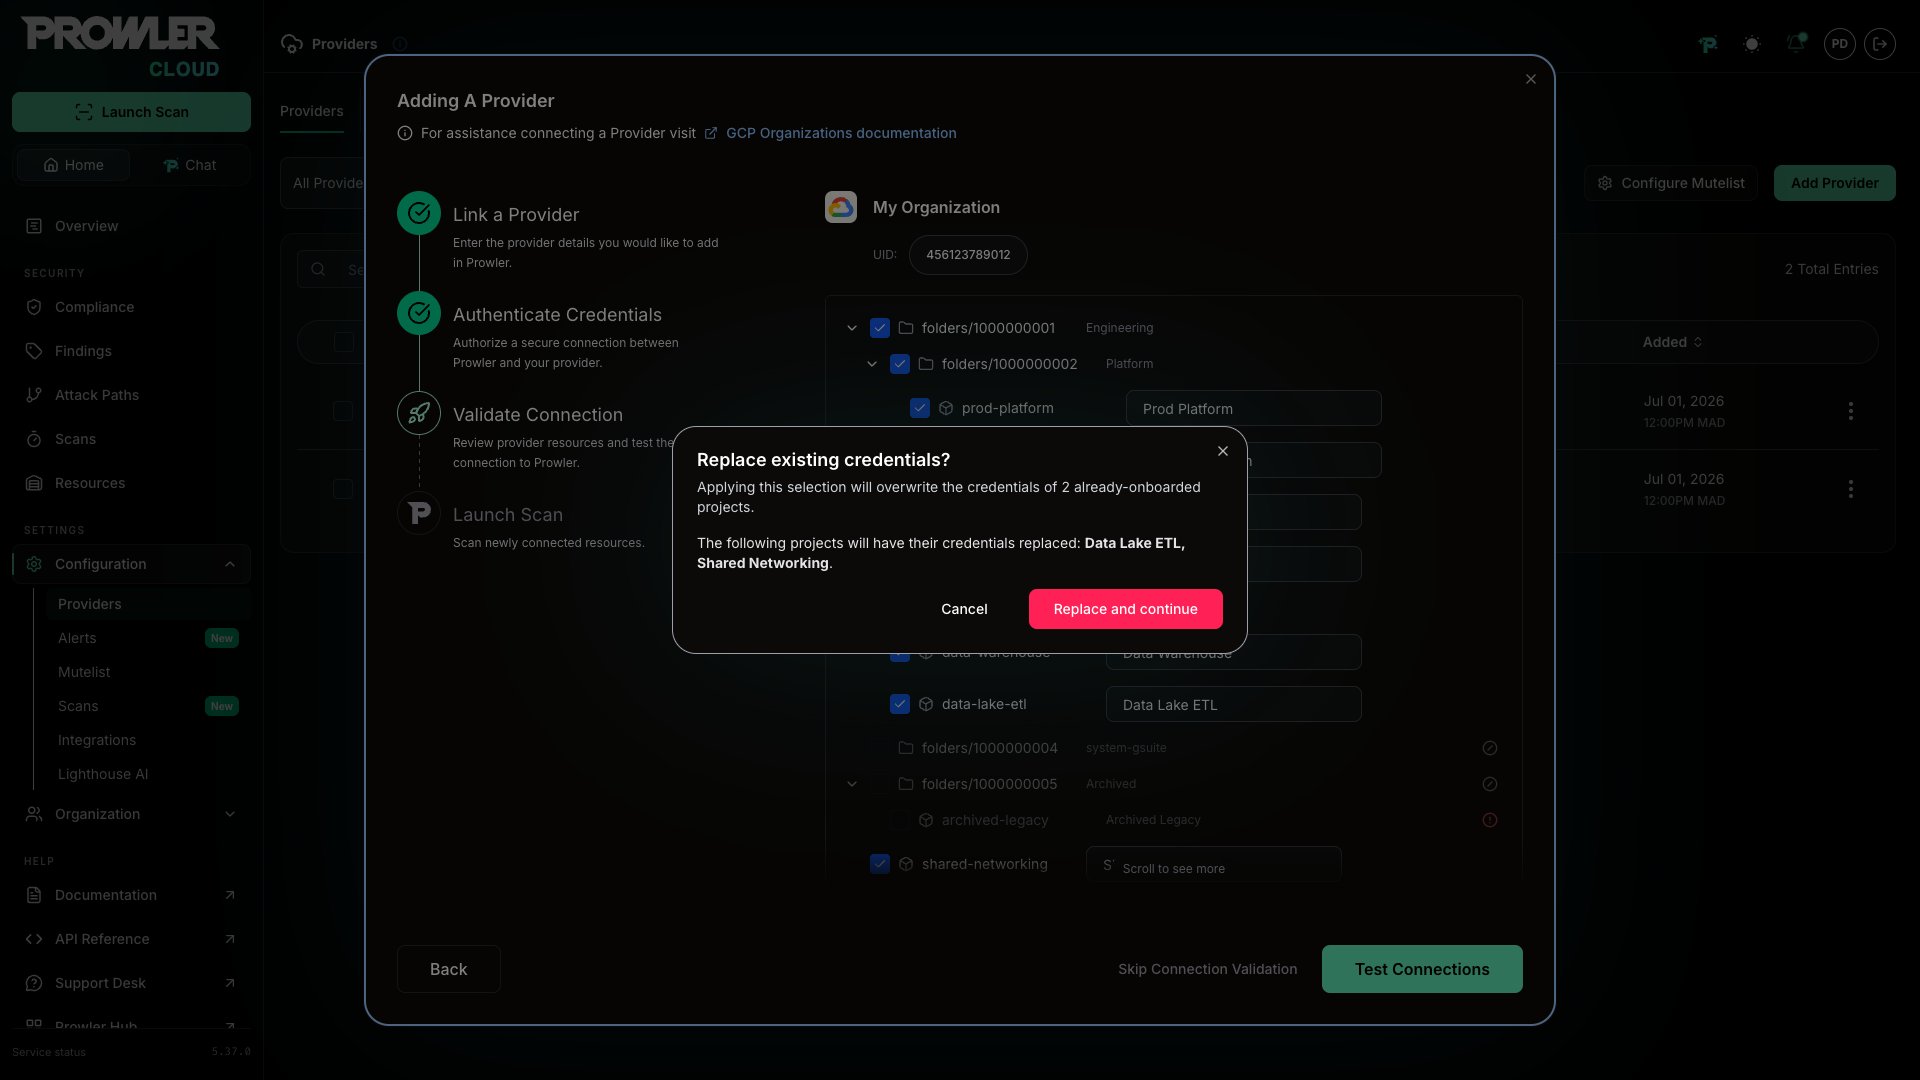Click the Google Cloud provider logo
1920x1080 pixels.
841,207
